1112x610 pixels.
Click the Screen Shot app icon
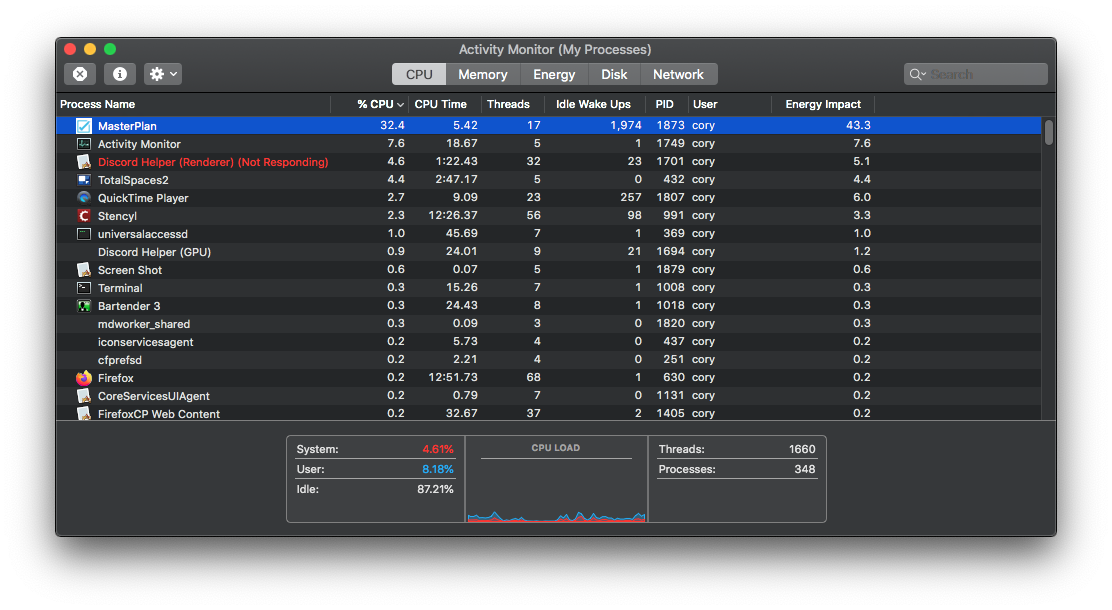click(84, 270)
